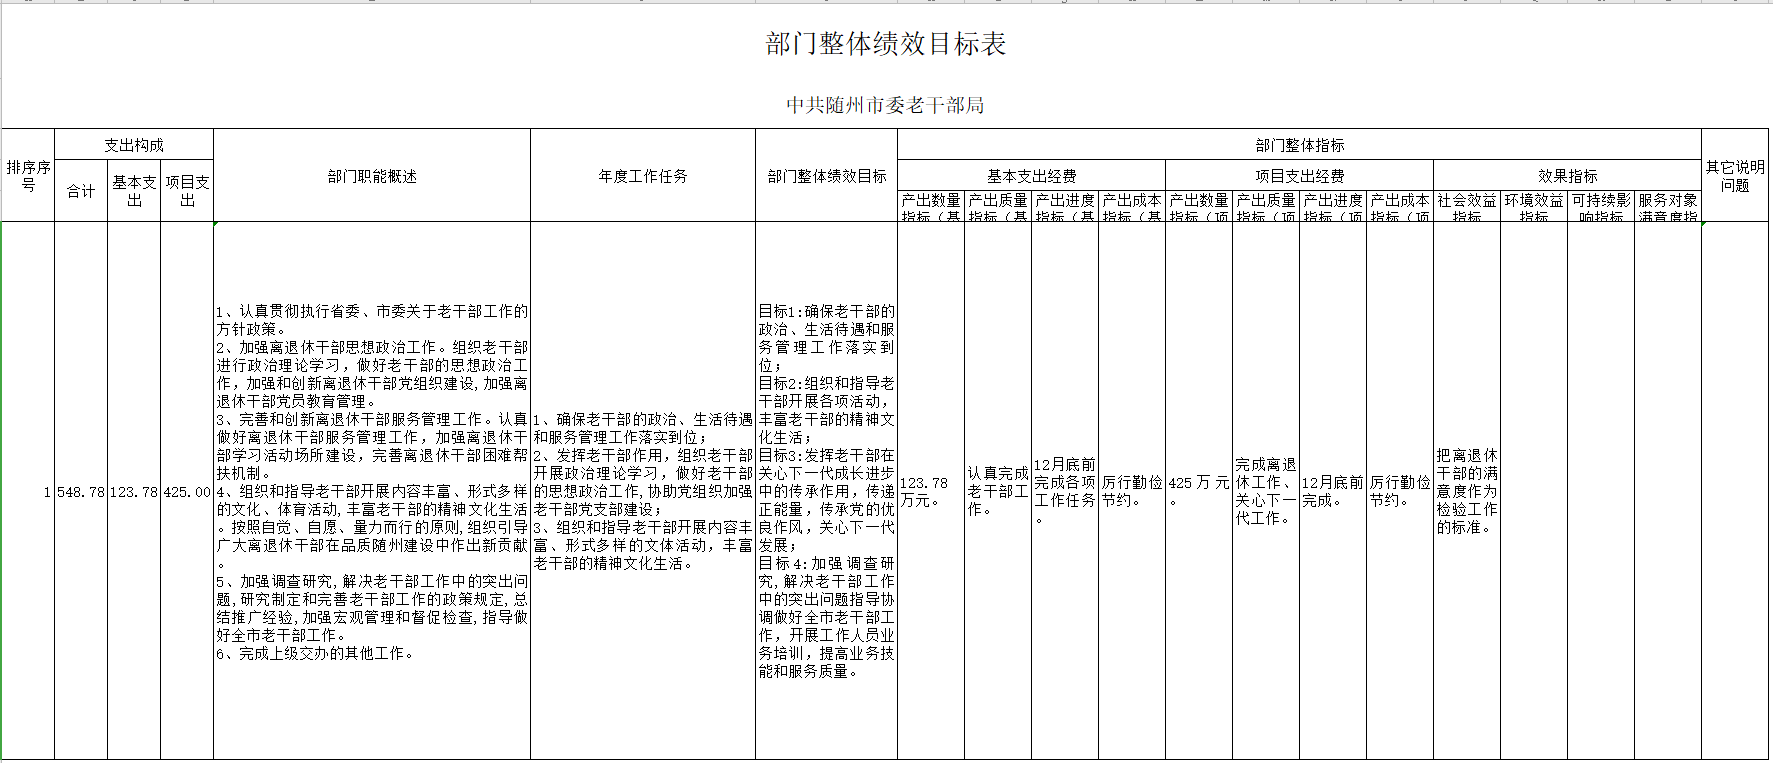Click the 其它说明问题 header cell
Image resolution: width=1773 pixels, height=763 pixels.
point(1735,176)
